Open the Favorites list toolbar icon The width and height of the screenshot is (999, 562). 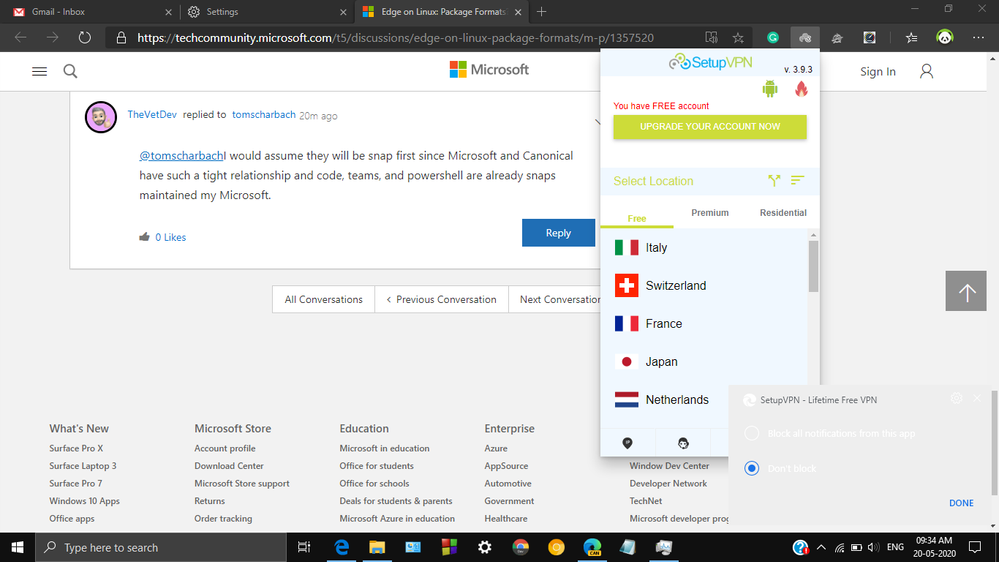[912, 38]
